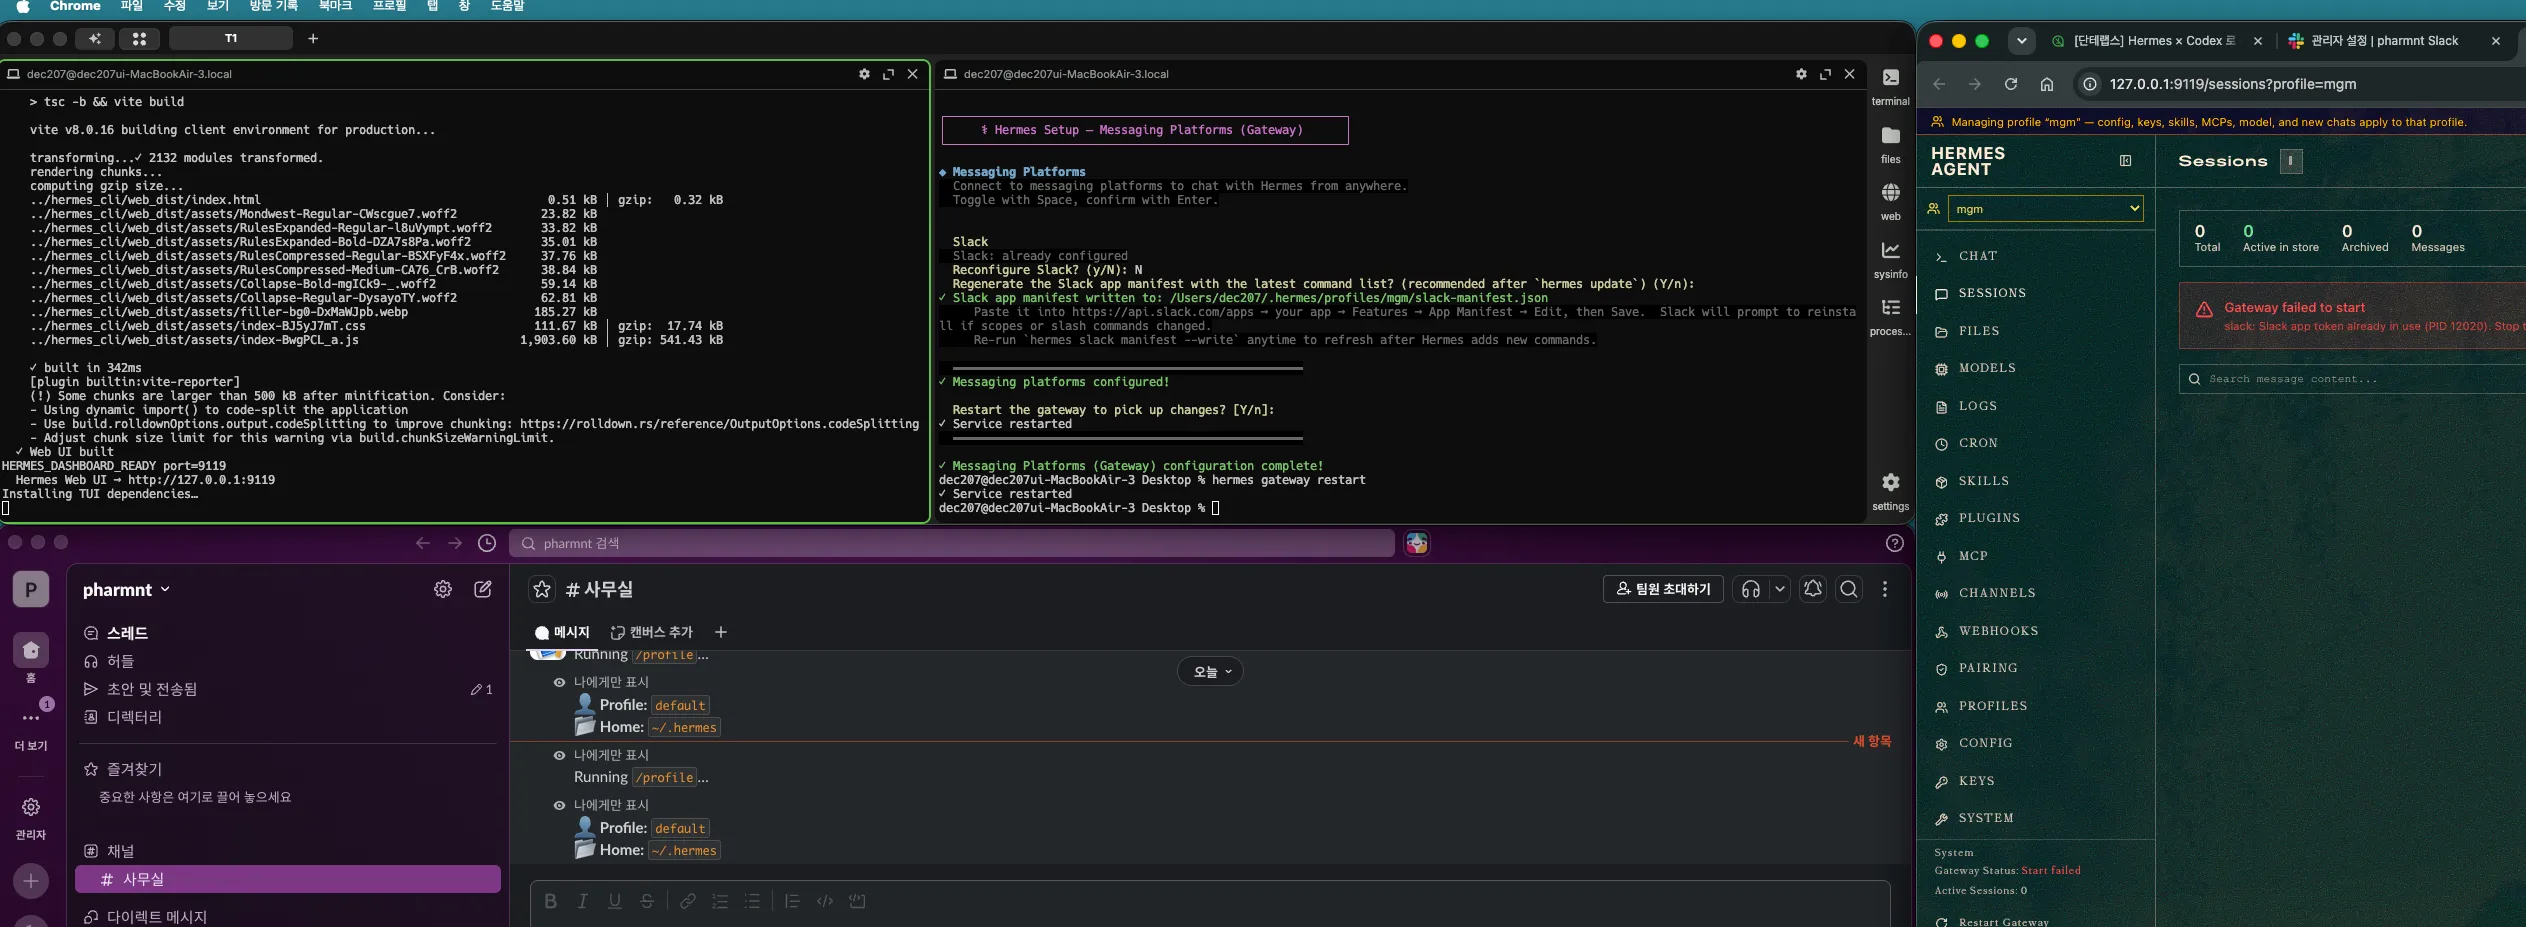
Task: Switch to the 메시지 tab in Slack
Action: [562, 632]
